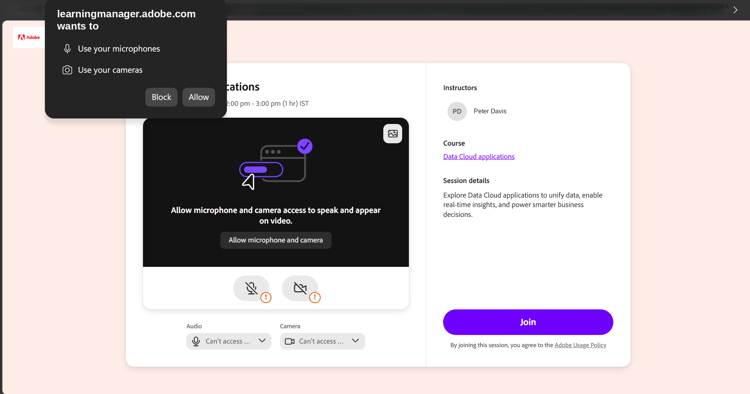The image size is (750, 394).
Task: Click the permission illustration graphic in preview
Action: point(276,164)
